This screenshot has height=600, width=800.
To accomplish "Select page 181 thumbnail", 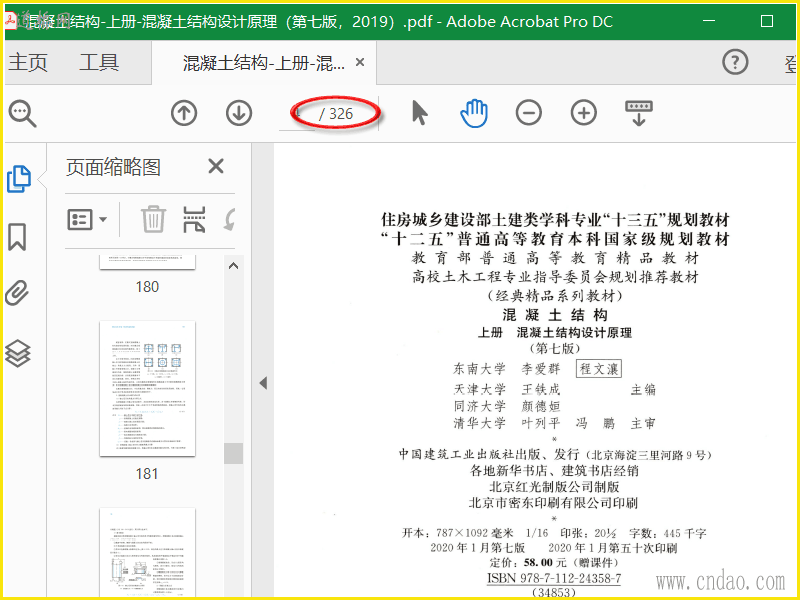I will pos(147,389).
